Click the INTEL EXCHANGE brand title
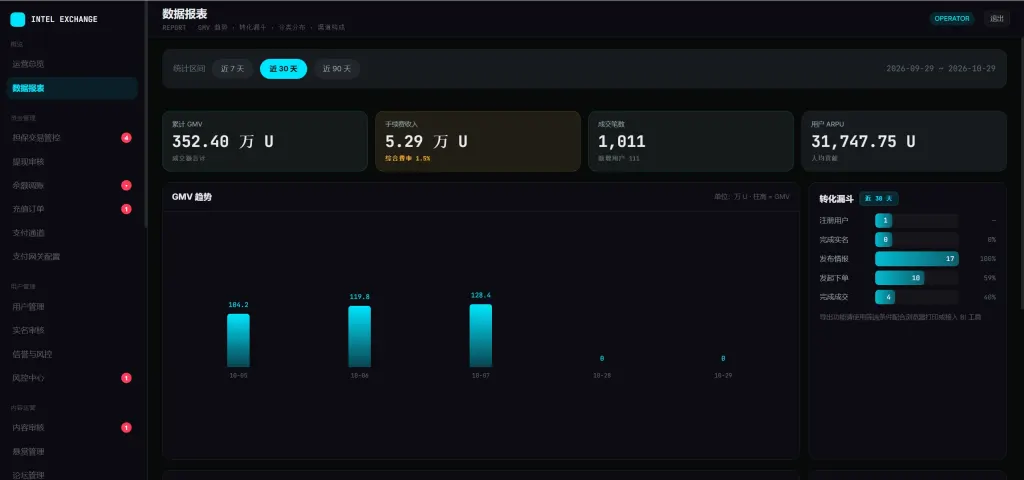Screen dimensions: 1024x480 click(x=64, y=20)
